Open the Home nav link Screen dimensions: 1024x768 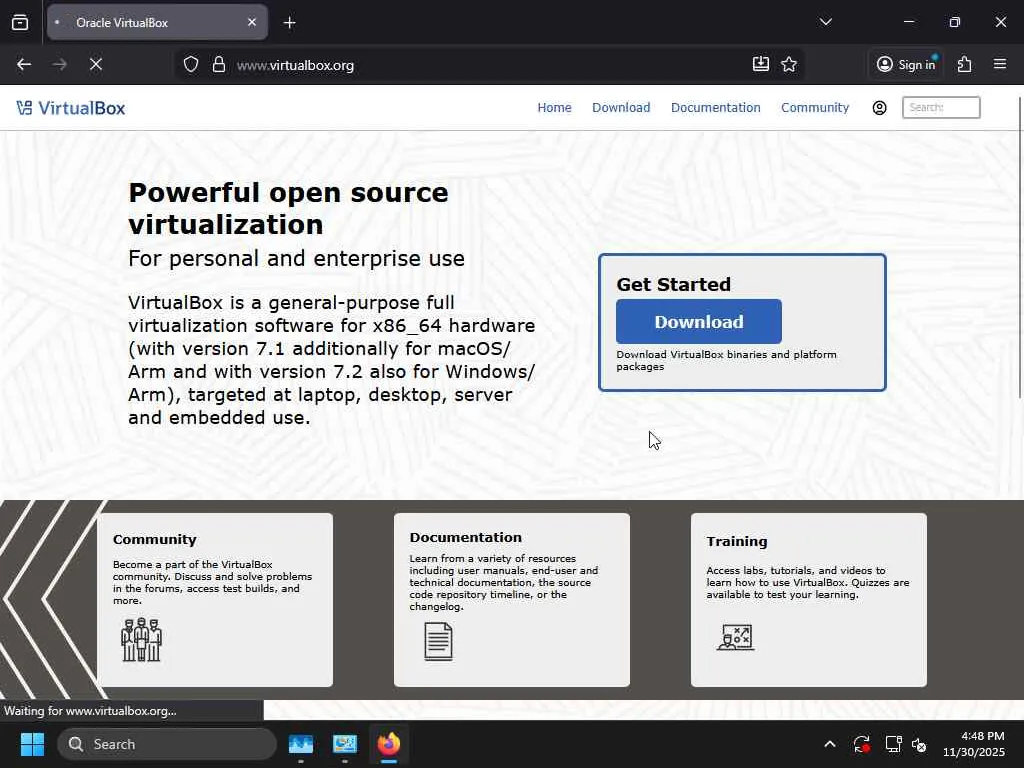tap(554, 108)
